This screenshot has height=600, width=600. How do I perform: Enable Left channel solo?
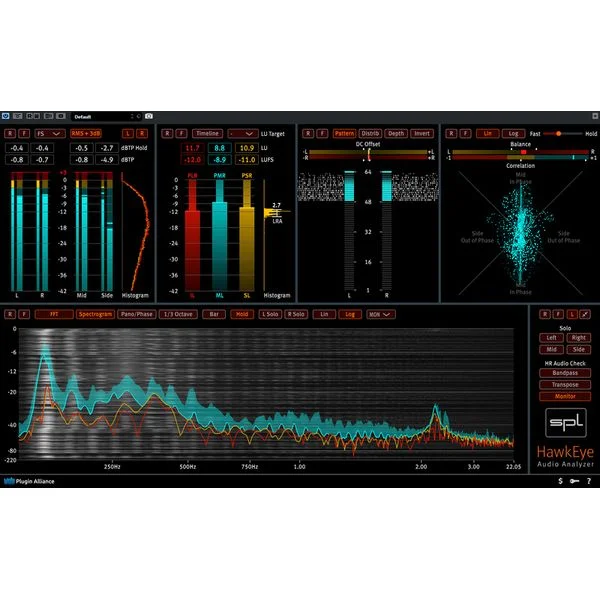551,338
